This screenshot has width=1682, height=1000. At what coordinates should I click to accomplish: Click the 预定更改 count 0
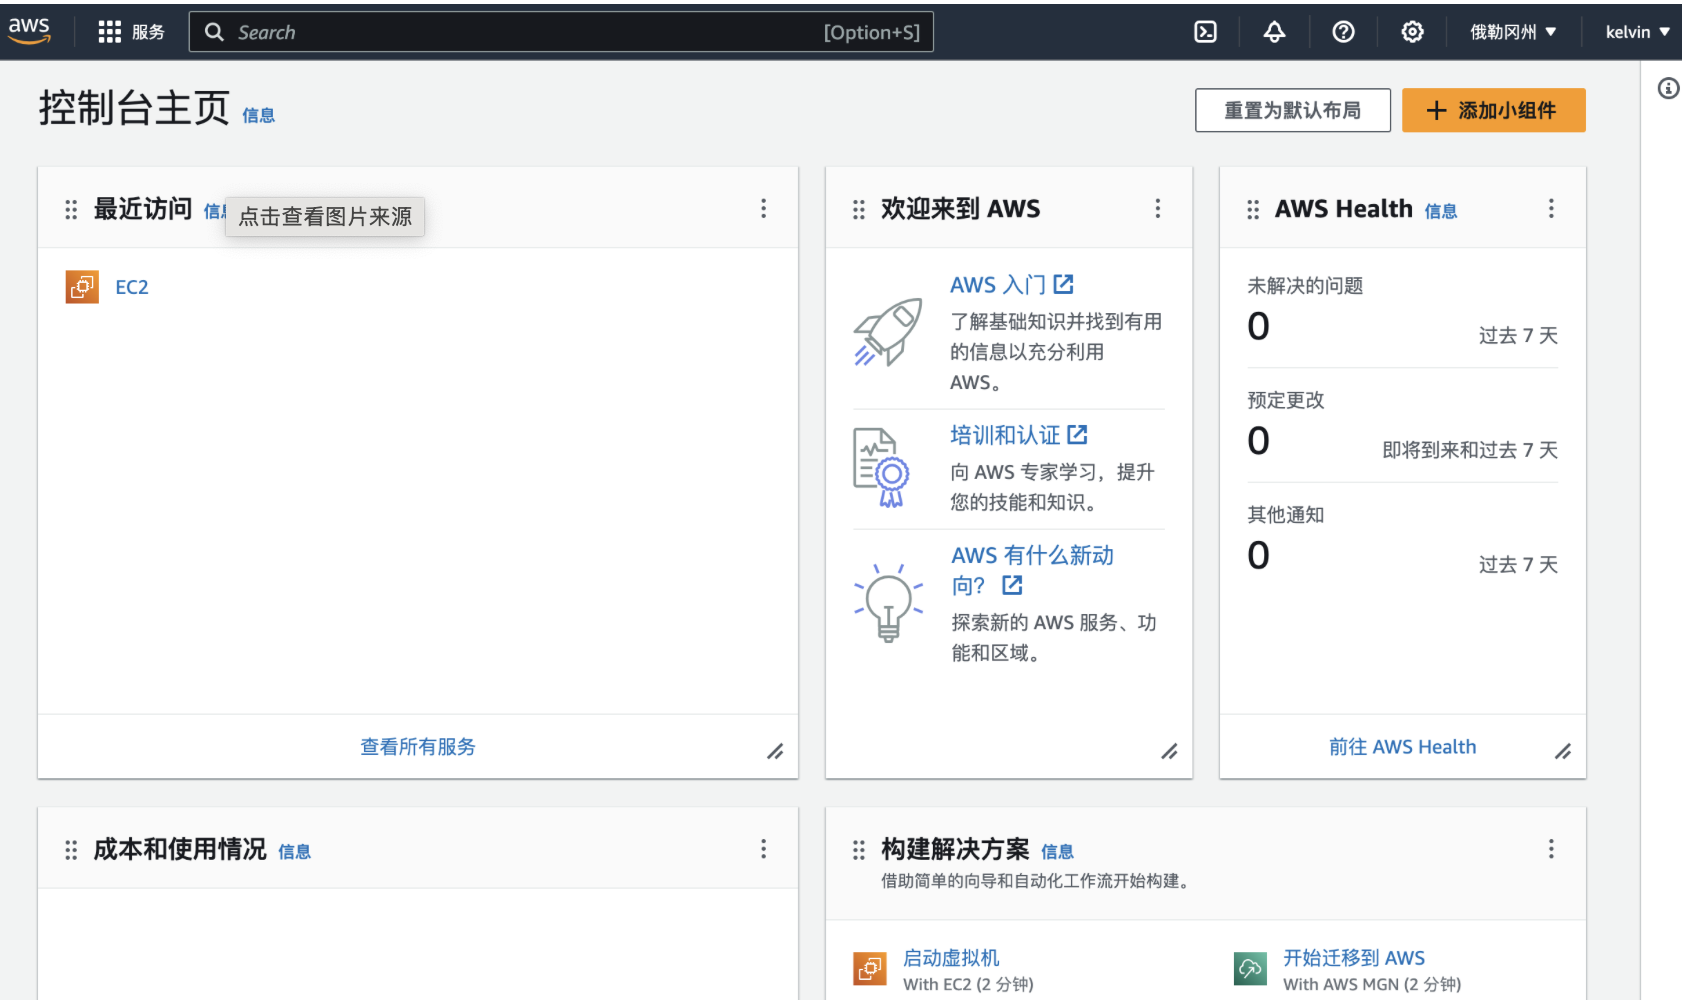pyautogui.click(x=1258, y=441)
